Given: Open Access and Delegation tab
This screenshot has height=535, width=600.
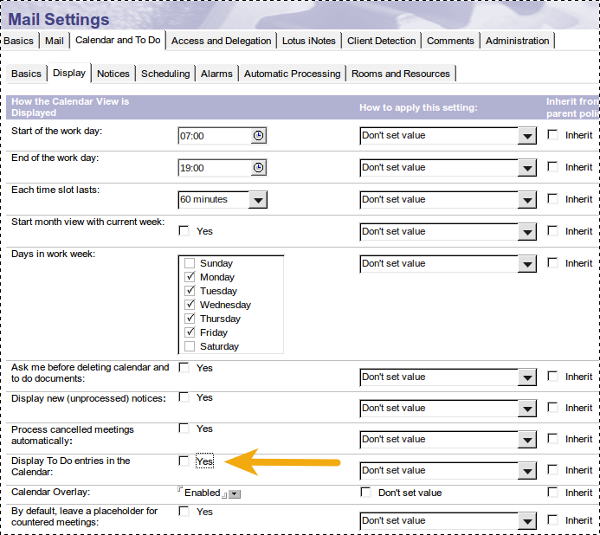Looking at the screenshot, I should (221, 41).
